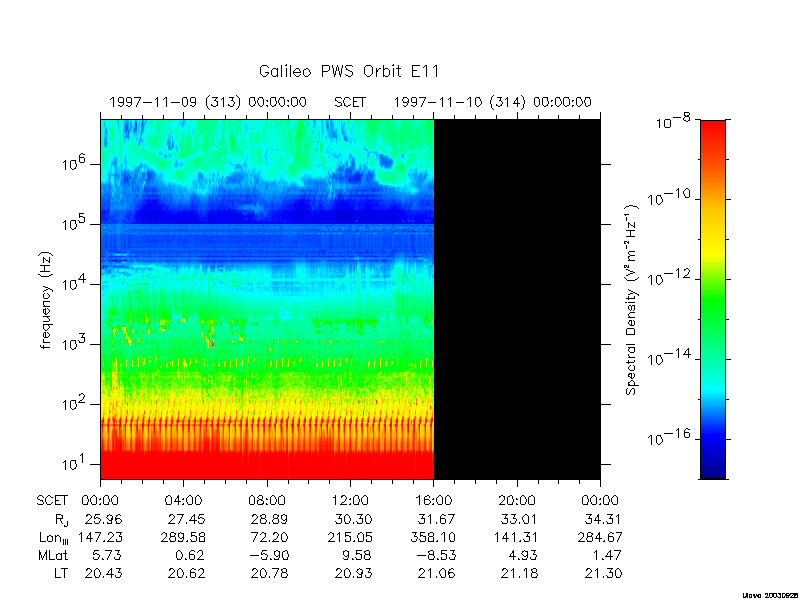Image resolution: width=800 pixels, height=600 pixels.
Task: Click the RJ value "27.45"
Action: coord(186,519)
